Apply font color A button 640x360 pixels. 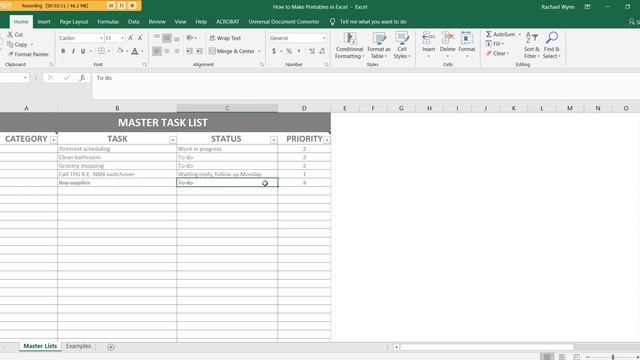point(135,51)
